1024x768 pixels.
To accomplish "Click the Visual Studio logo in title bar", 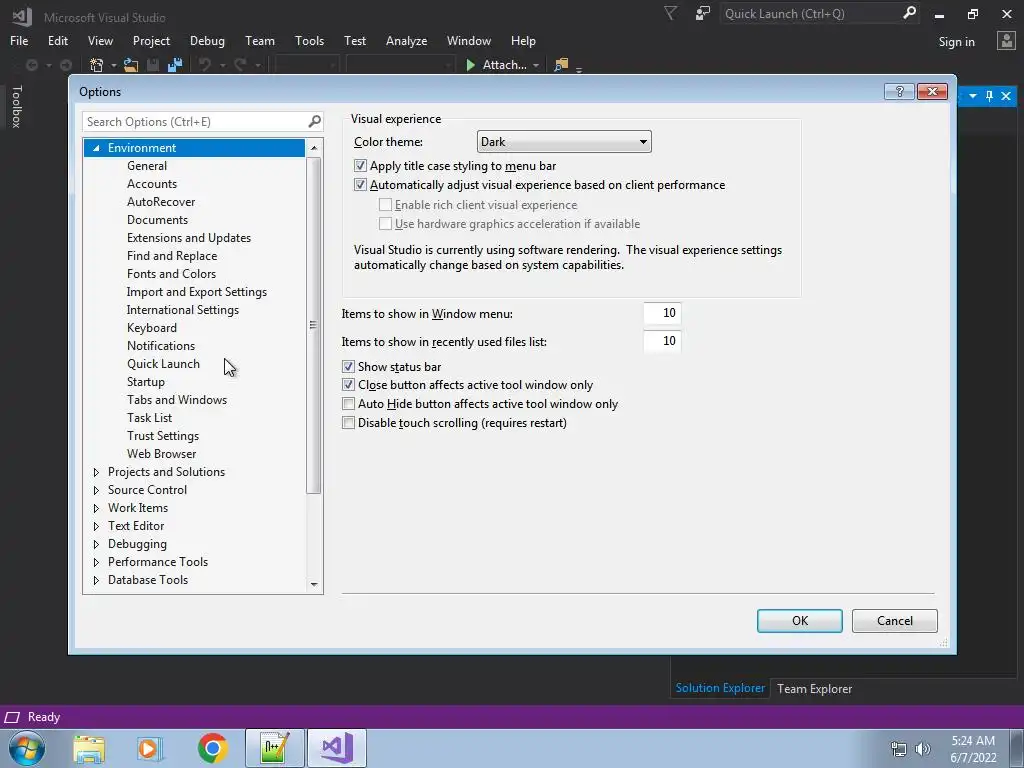I will pyautogui.click(x=22, y=16).
